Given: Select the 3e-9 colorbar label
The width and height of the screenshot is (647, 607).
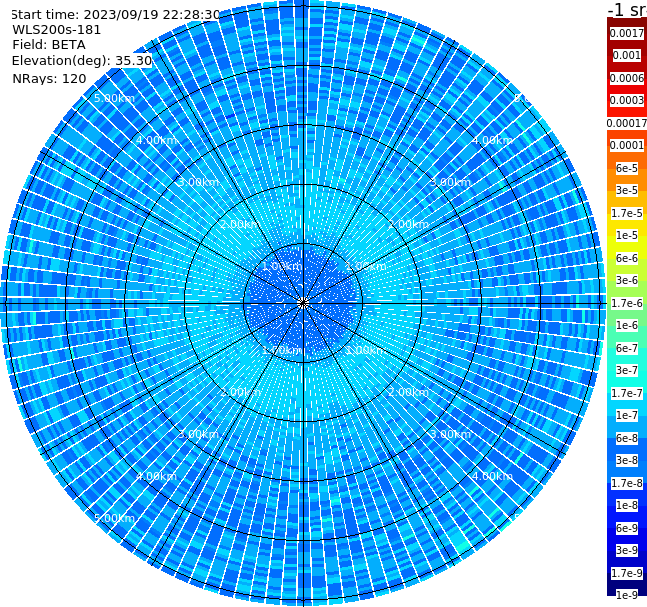Looking at the screenshot, I should coord(627,550).
